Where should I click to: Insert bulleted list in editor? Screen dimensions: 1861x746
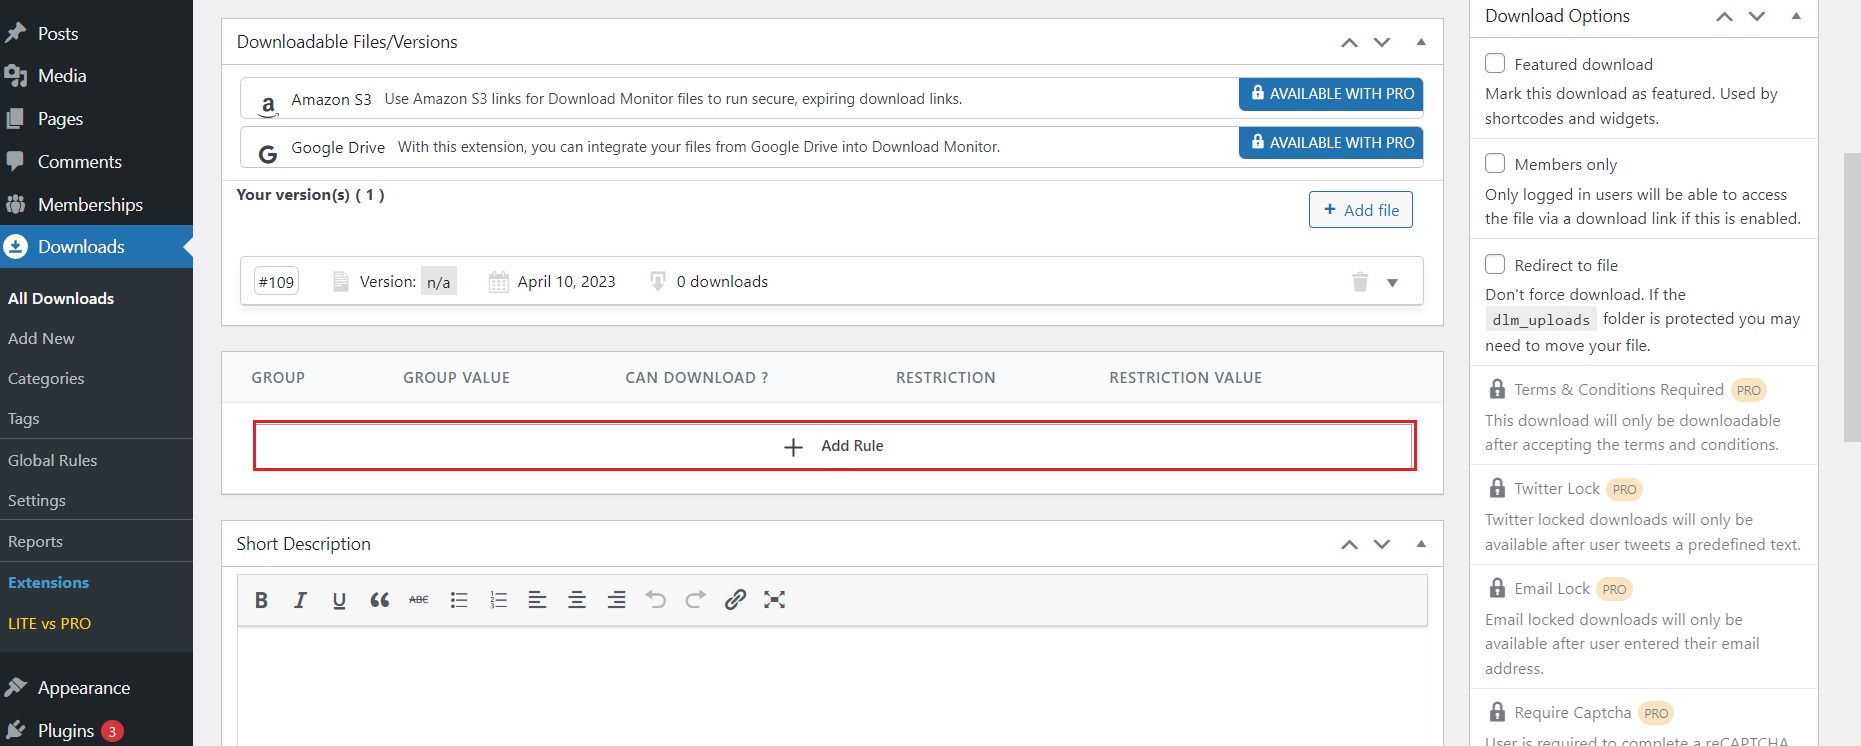coord(459,600)
